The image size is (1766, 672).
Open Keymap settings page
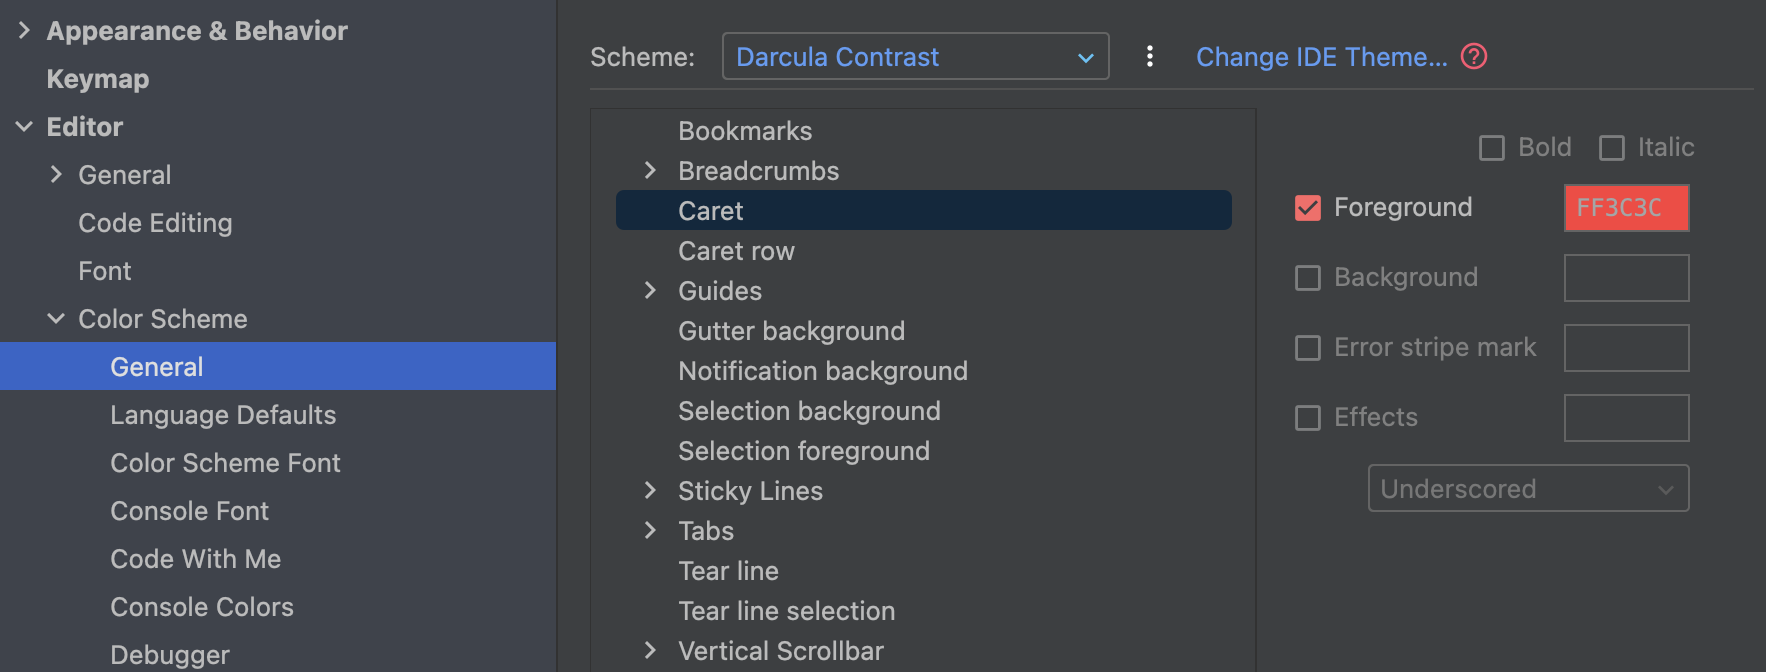pos(98,79)
